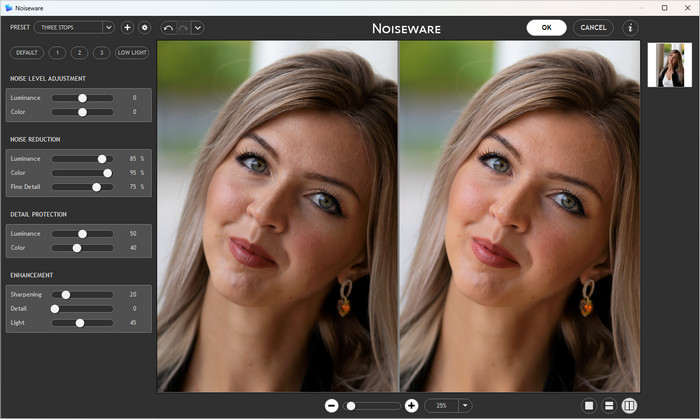
Task: Select the Default preset tab
Action: [27, 52]
